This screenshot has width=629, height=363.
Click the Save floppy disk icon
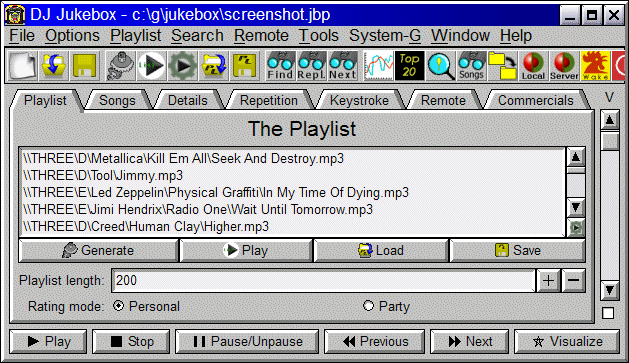85,66
